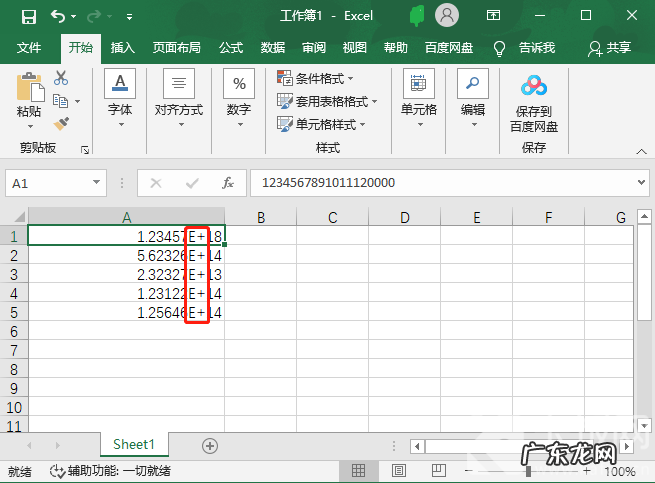Zoom out with minus button
Image resolution: width=655 pixels, height=483 pixels.
468,471
